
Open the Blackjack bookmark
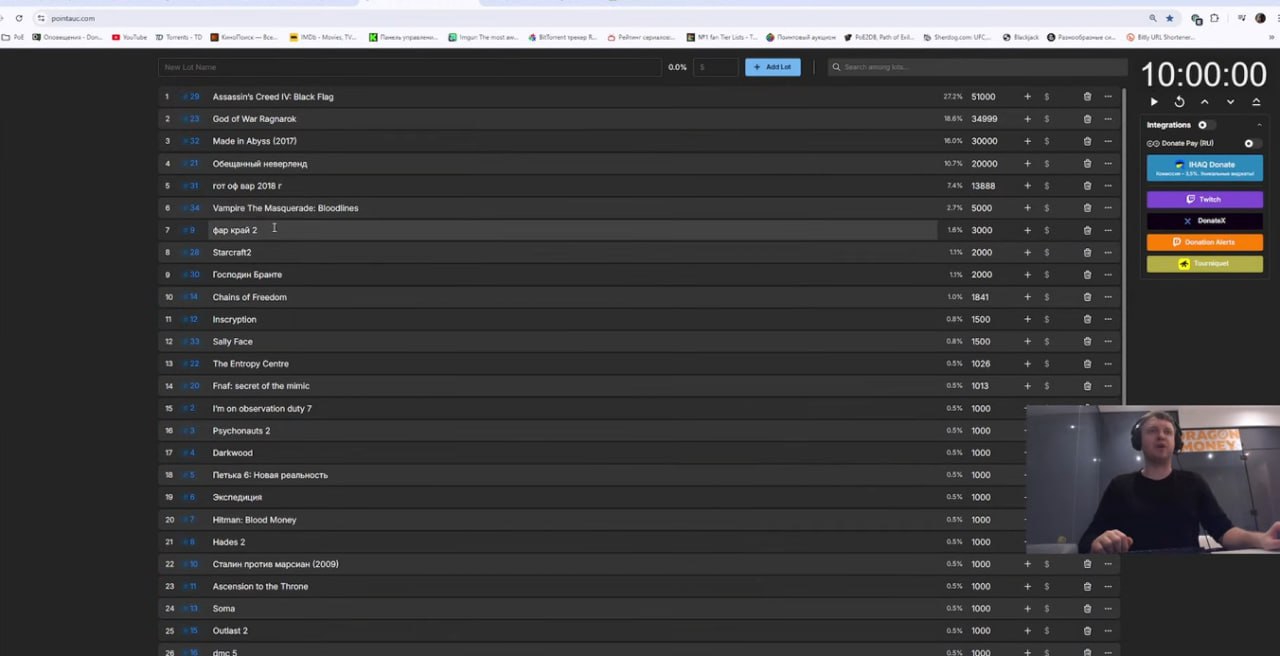tap(1020, 37)
